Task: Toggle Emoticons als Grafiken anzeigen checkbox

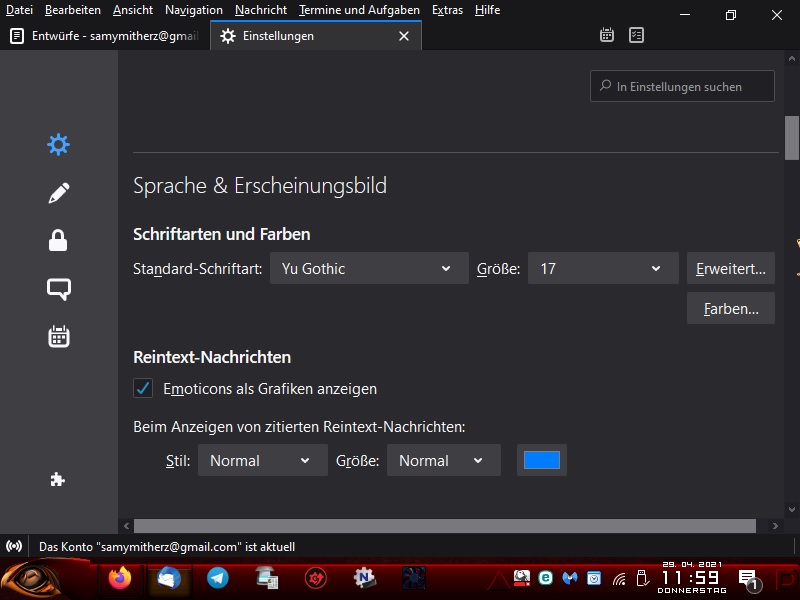Action: (x=143, y=389)
